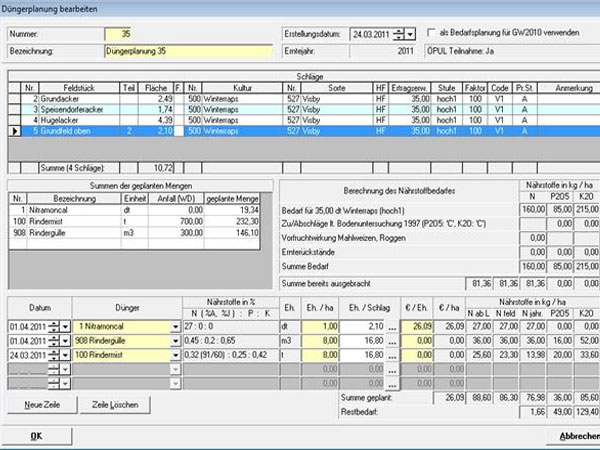Click the Kultur column header
The image size is (600, 450).
pos(242,88)
